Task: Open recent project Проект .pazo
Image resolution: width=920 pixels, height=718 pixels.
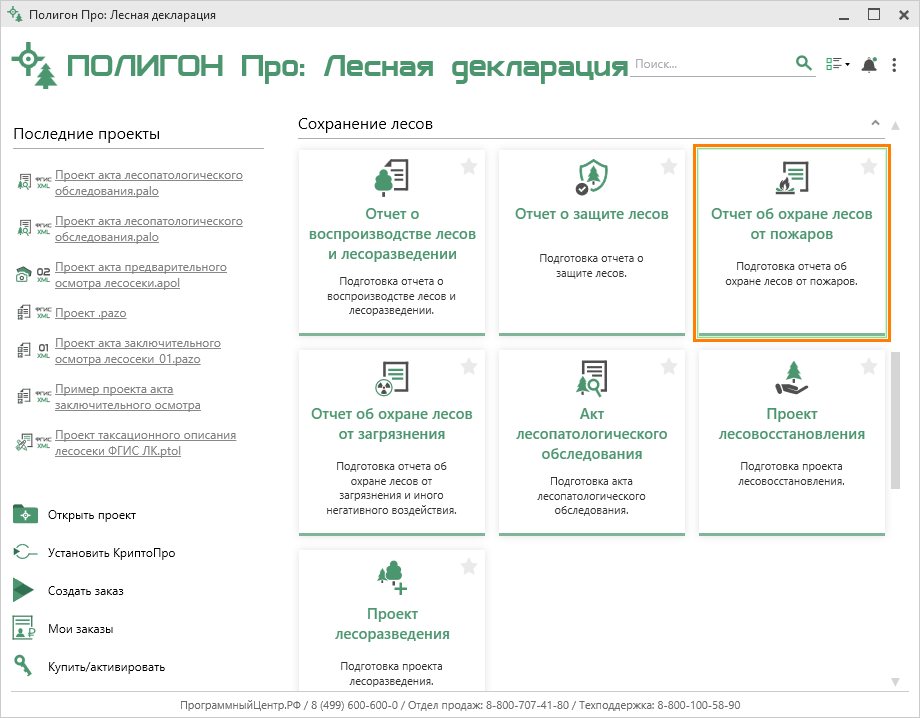Action: click(x=90, y=313)
